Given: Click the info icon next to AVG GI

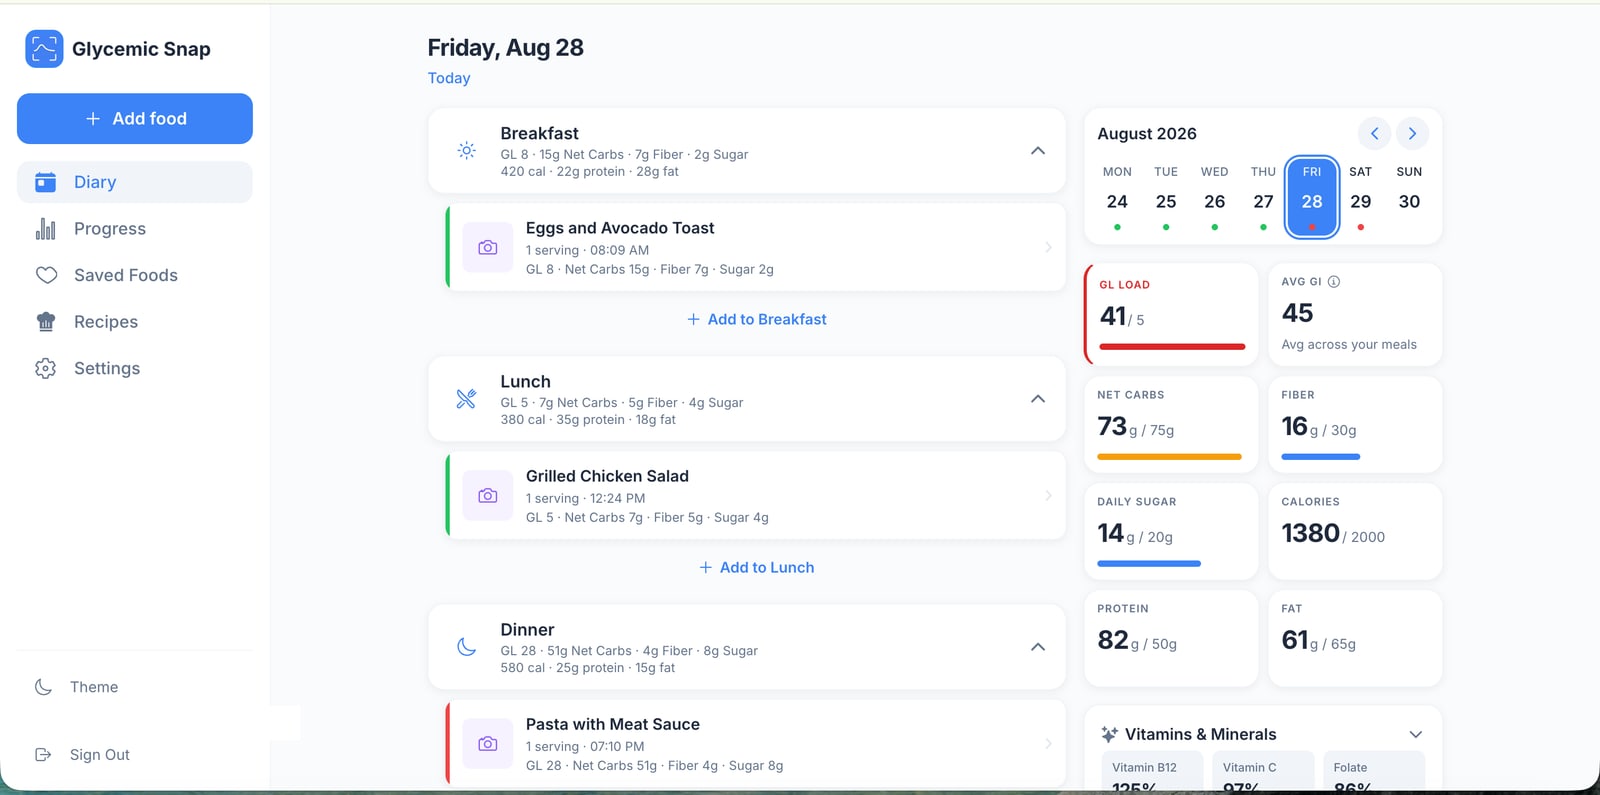Looking at the screenshot, I should (1334, 282).
